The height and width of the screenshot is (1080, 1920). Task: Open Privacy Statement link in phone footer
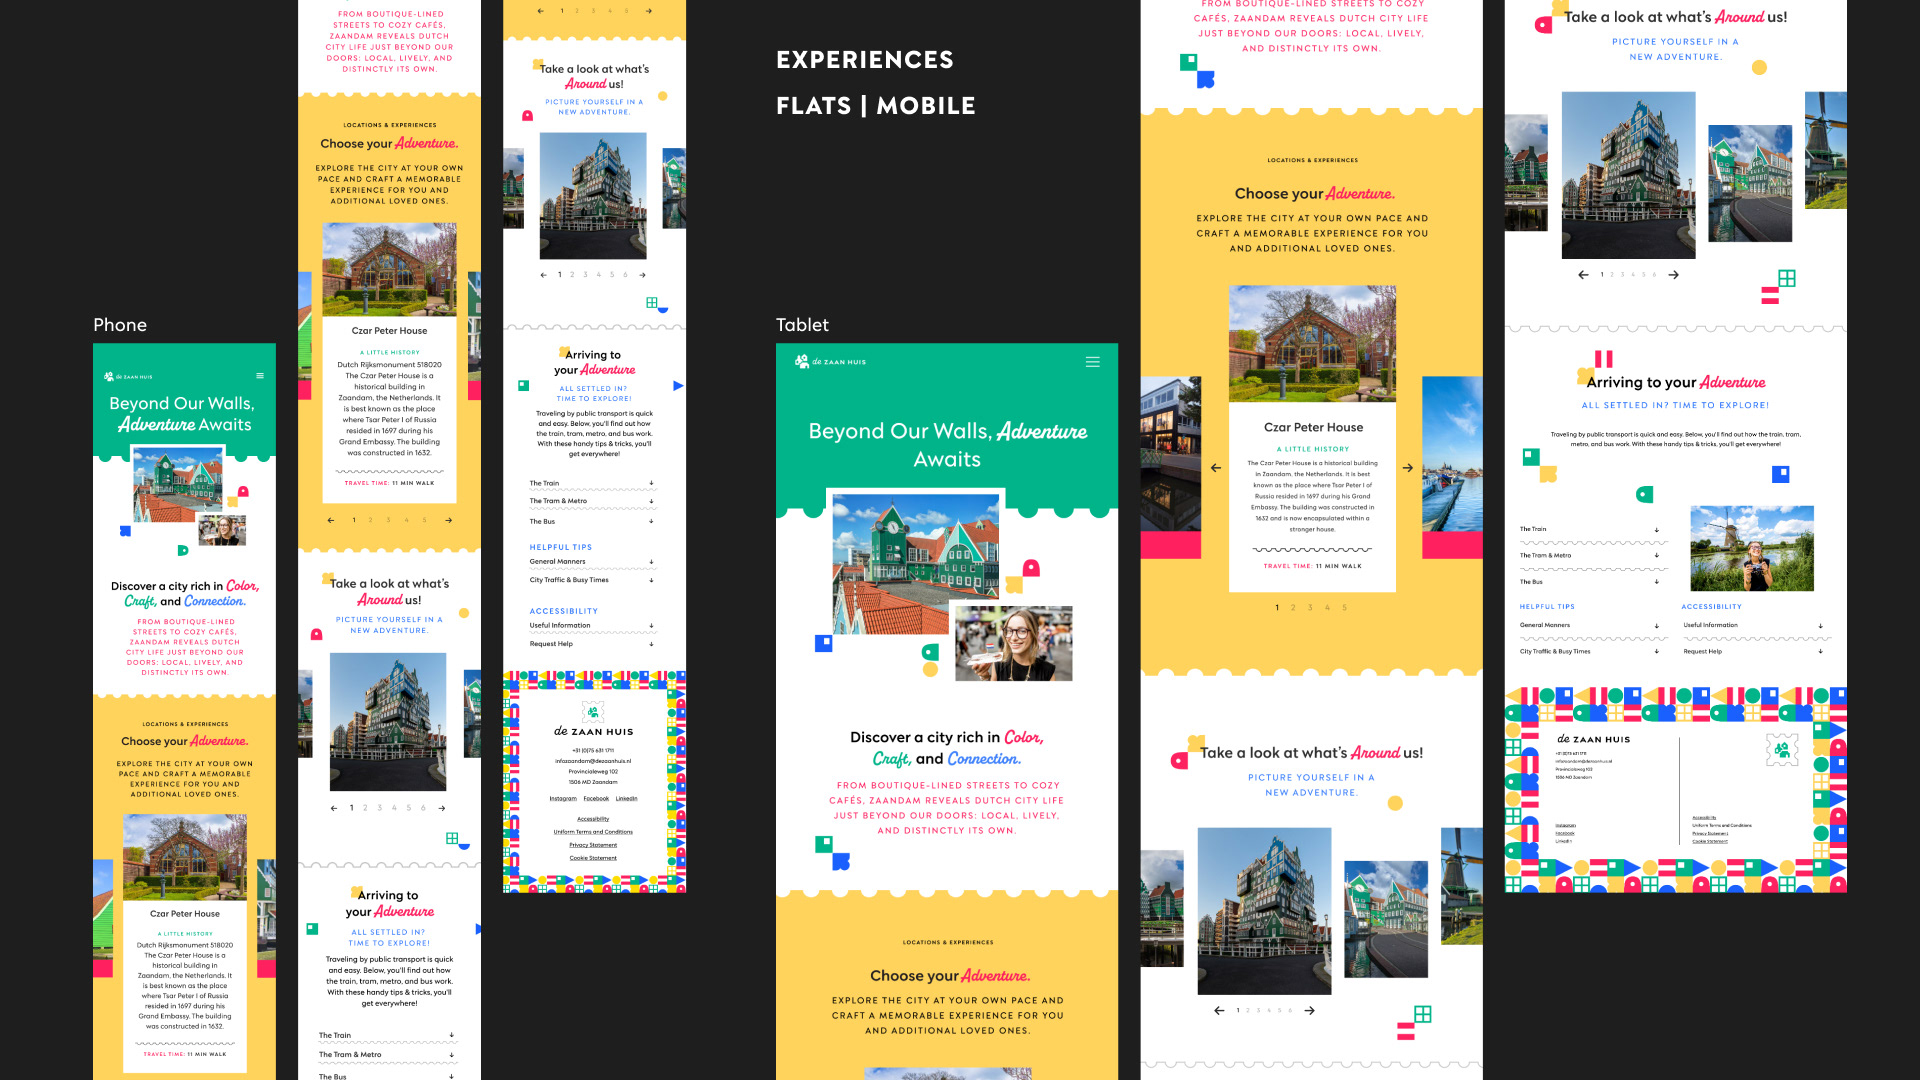click(593, 845)
